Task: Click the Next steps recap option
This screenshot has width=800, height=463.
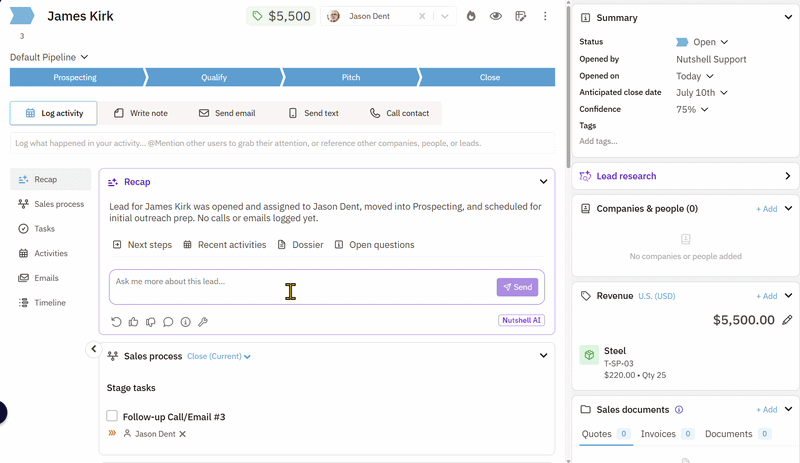Action: 142,245
